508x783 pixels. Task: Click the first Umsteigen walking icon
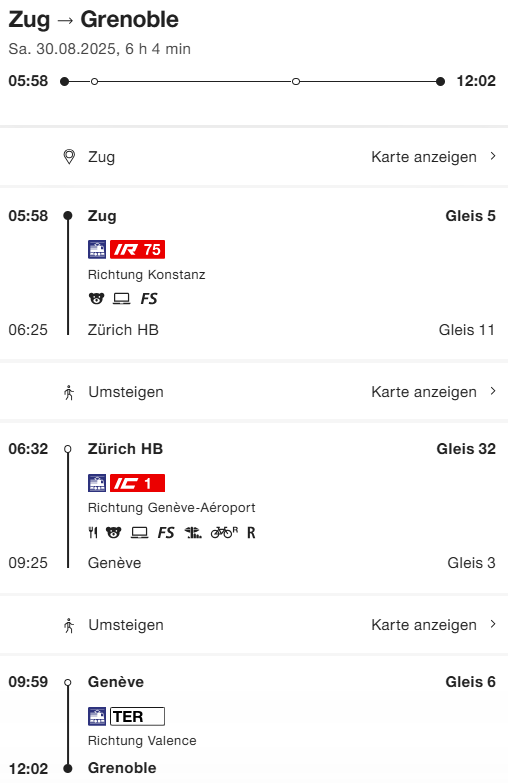pyautogui.click(x=69, y=392)
